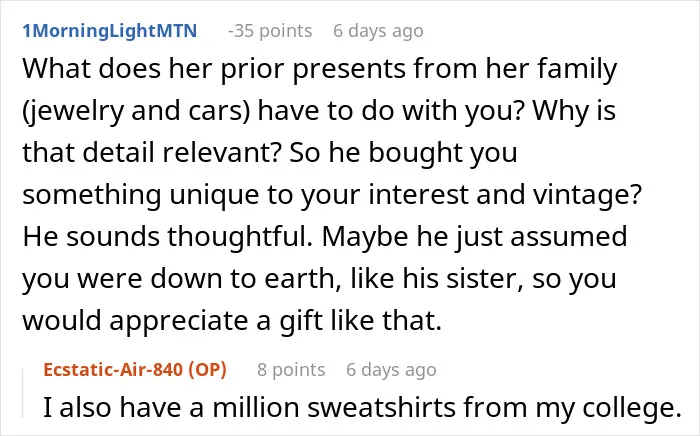Click the reply text about million sweatshirts
700x436 pixels.
click(x=362, y=407)
